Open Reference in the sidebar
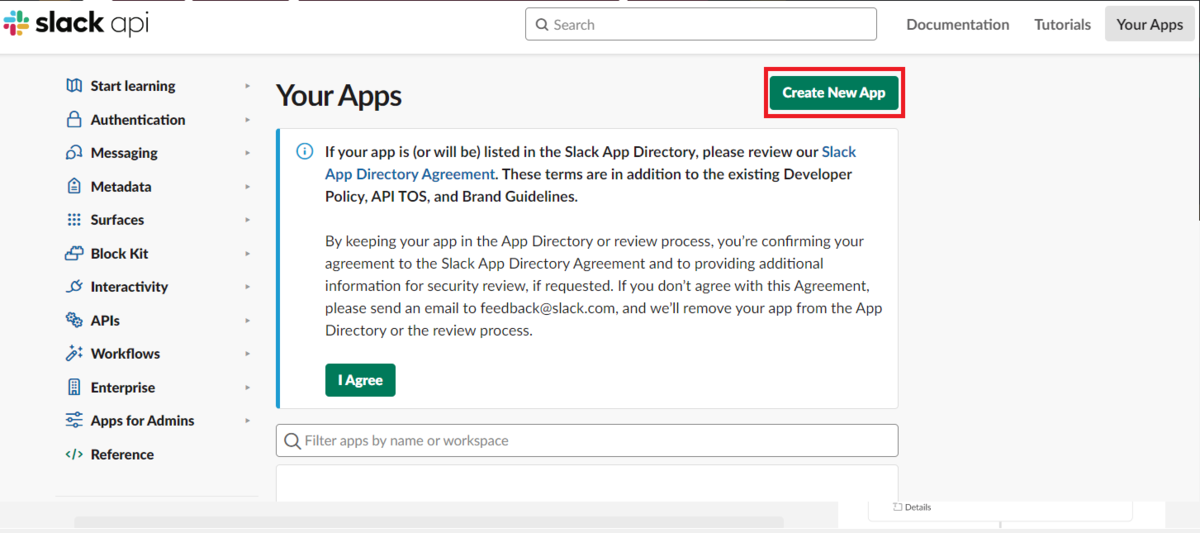The image size is (1200, 533). click(122, 455)
